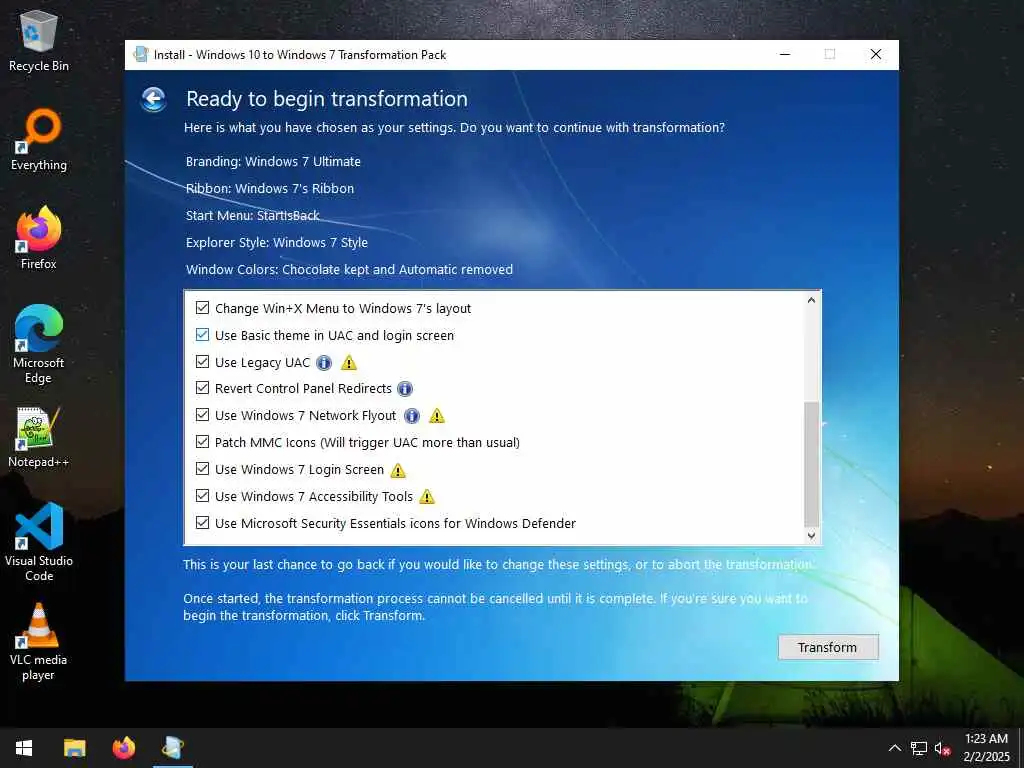This screenshot has height=768, width=1024.
Task: Click the options list scroll up arrow
Action: (x=811, y=300)
